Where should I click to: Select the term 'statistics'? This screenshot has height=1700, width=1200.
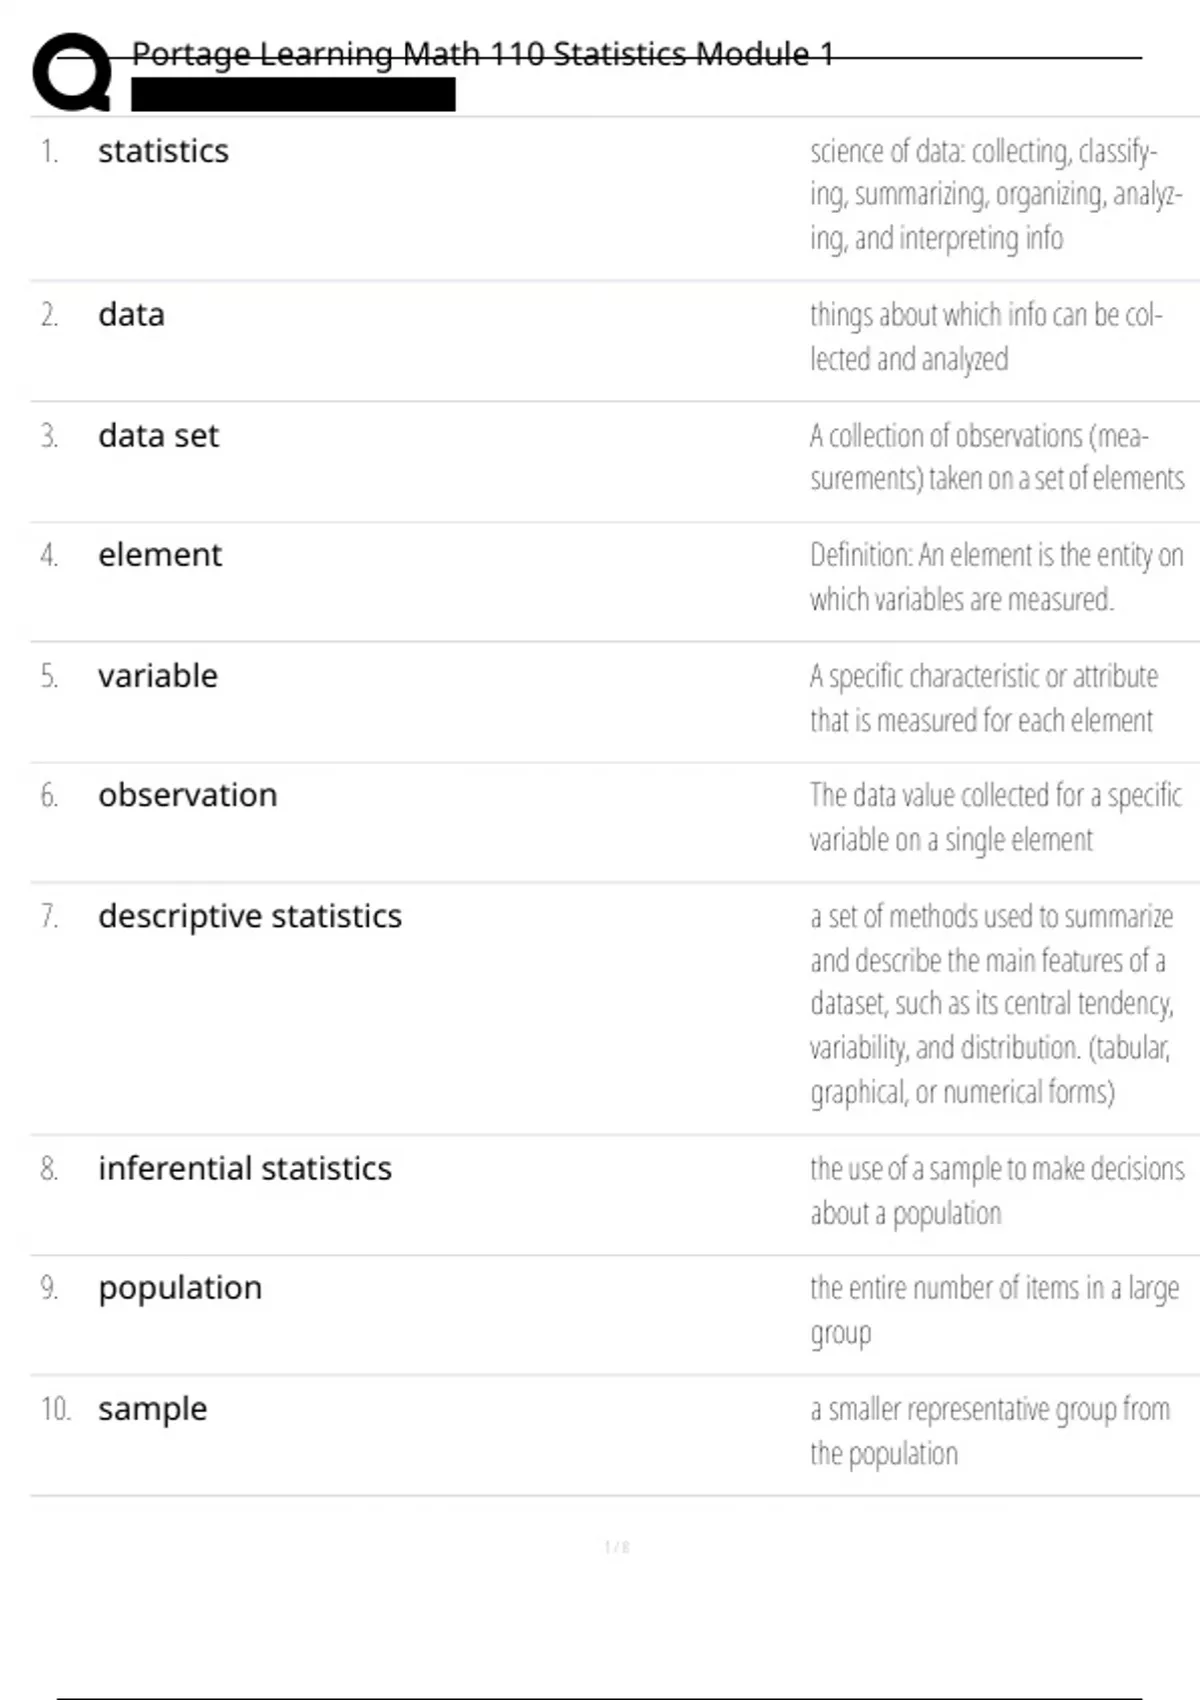[x=163, y=151]
